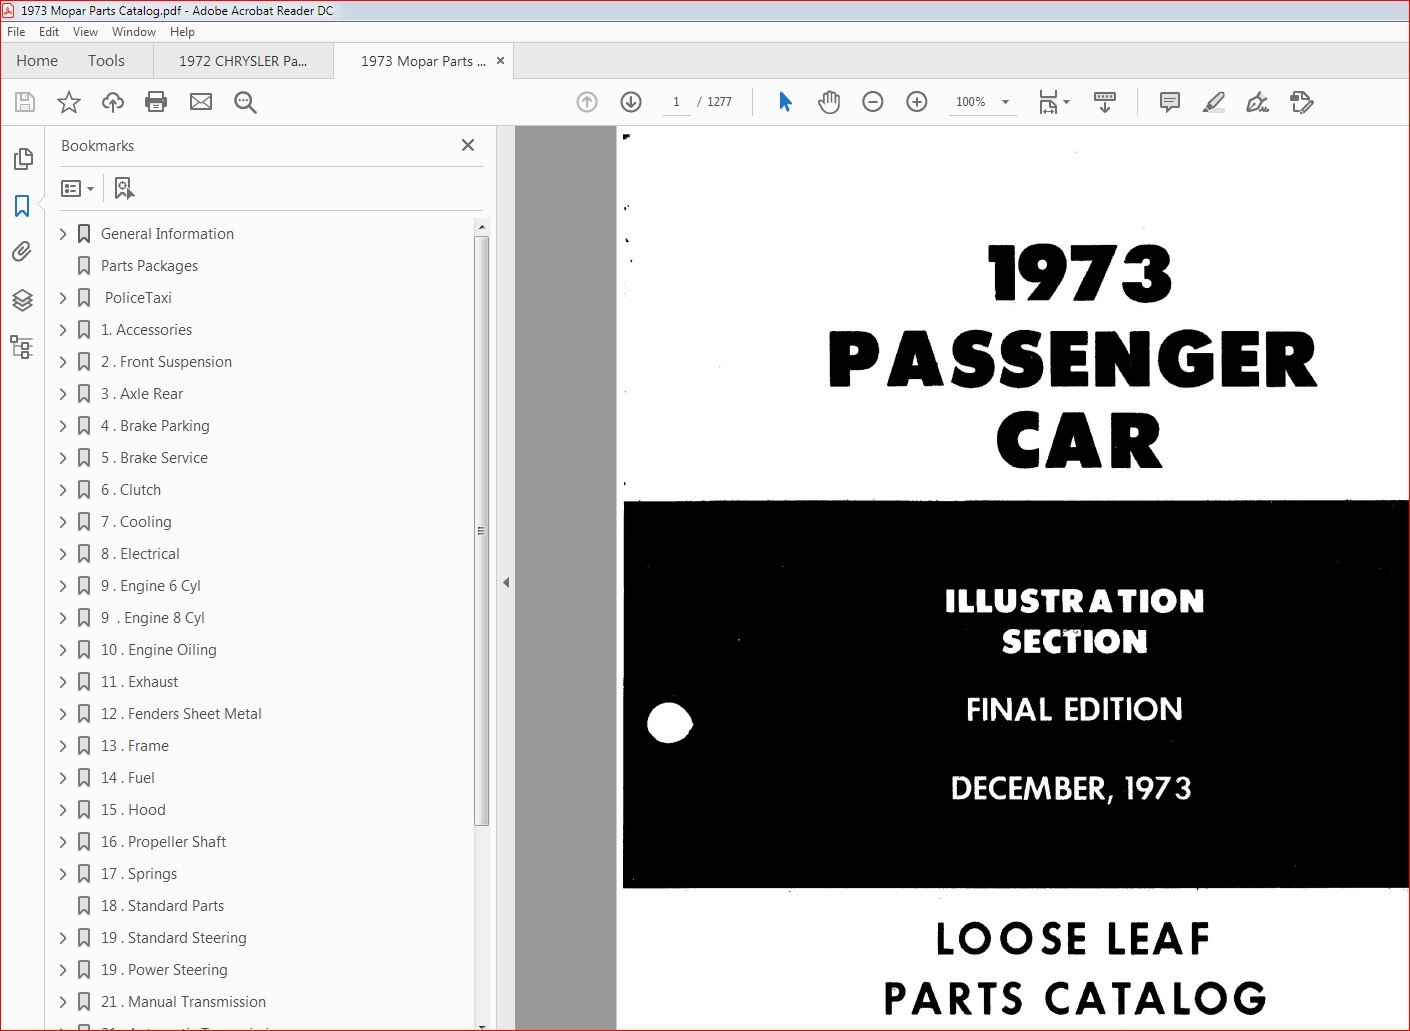Viewport: 1410px width, 1031px height.
Task: Click the Save file icon
Action: [25, 102]
